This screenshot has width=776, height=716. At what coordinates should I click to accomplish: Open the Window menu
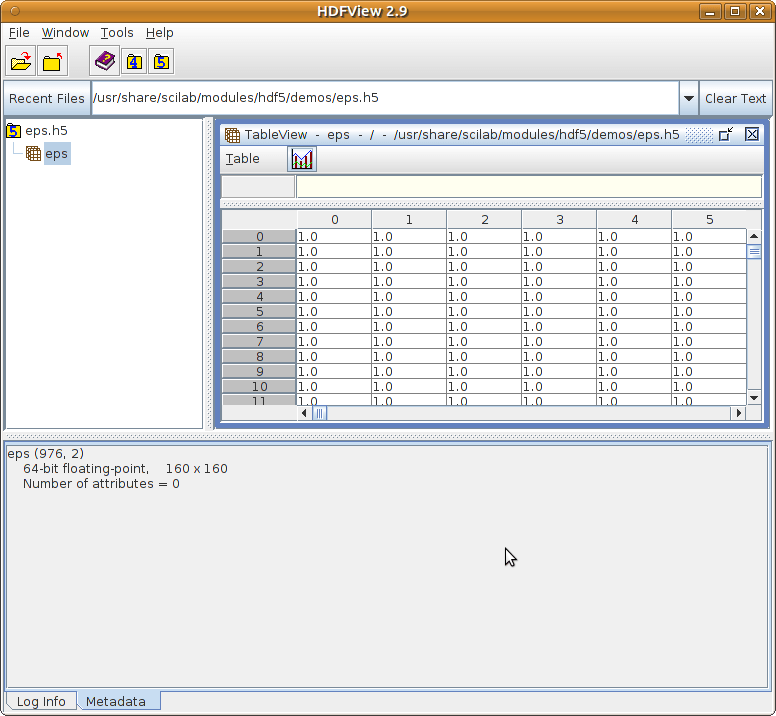click(65, 33)
